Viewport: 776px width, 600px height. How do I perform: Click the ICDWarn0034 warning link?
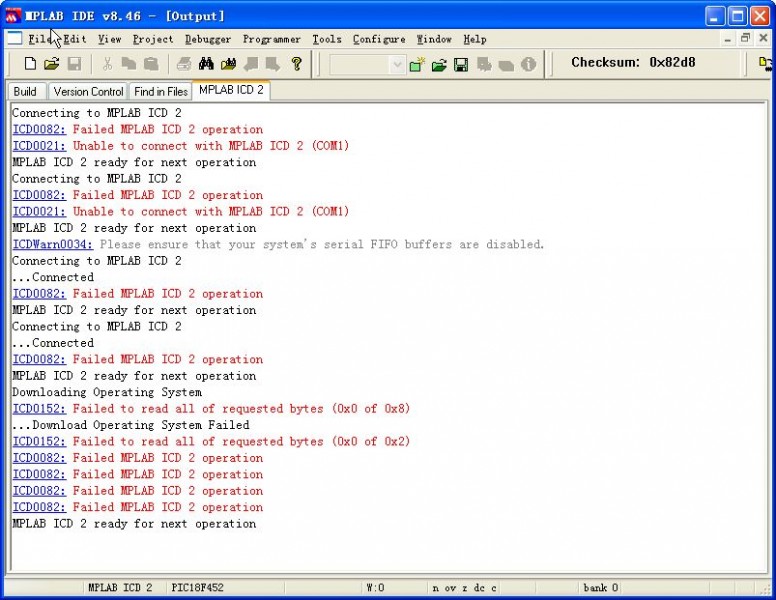tap(53, 244)
